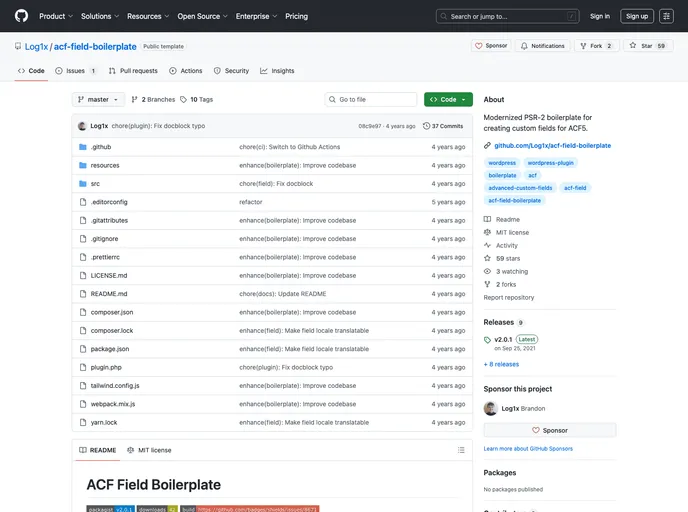
Task: Open the green Code dropdown
Action: click(448, 100)
